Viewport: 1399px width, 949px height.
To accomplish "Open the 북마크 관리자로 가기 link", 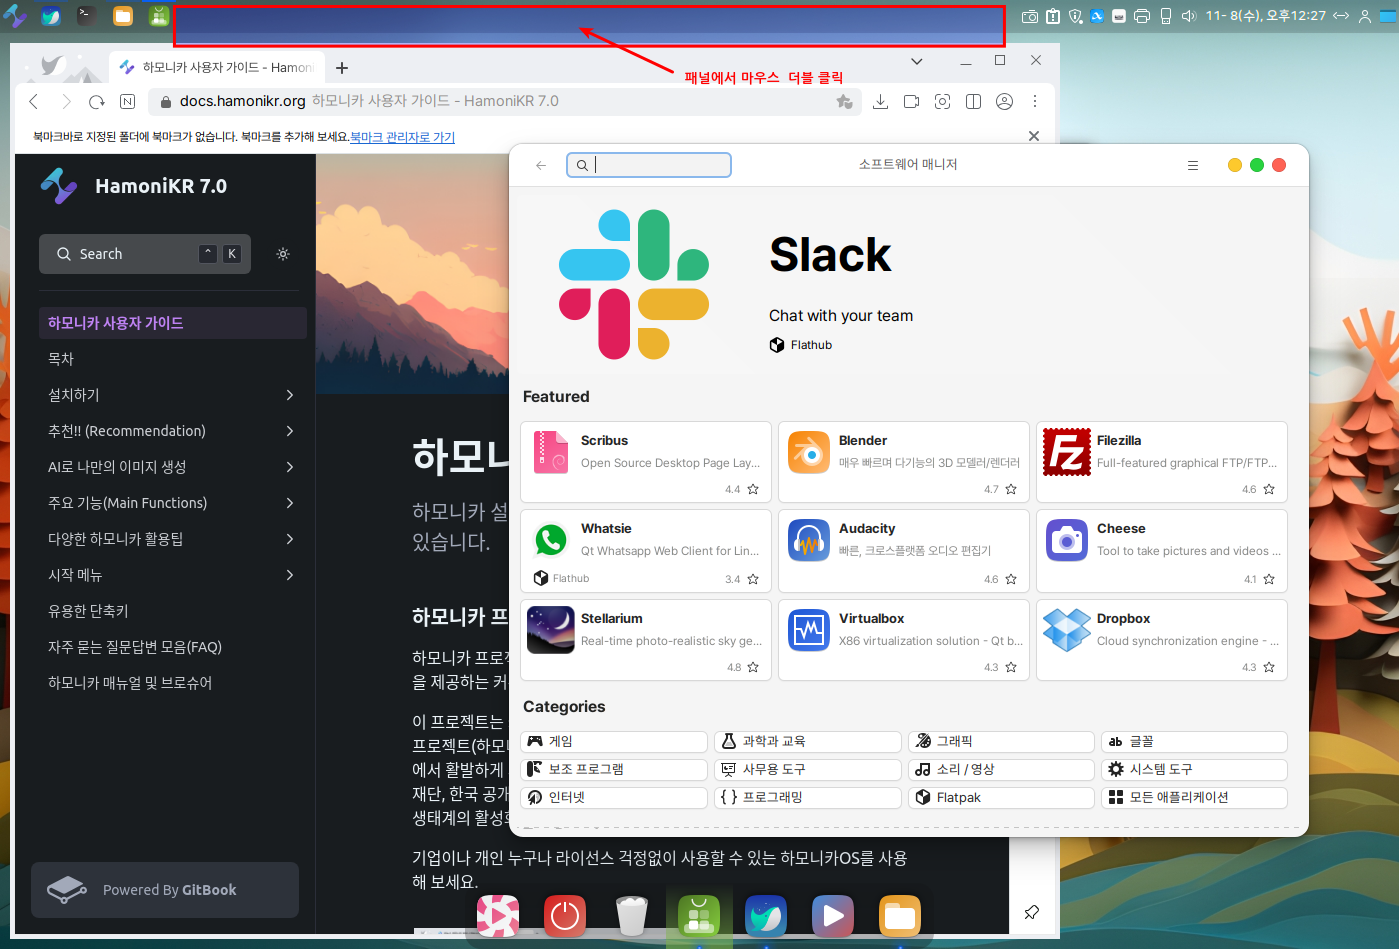I will tap(402, 137).
